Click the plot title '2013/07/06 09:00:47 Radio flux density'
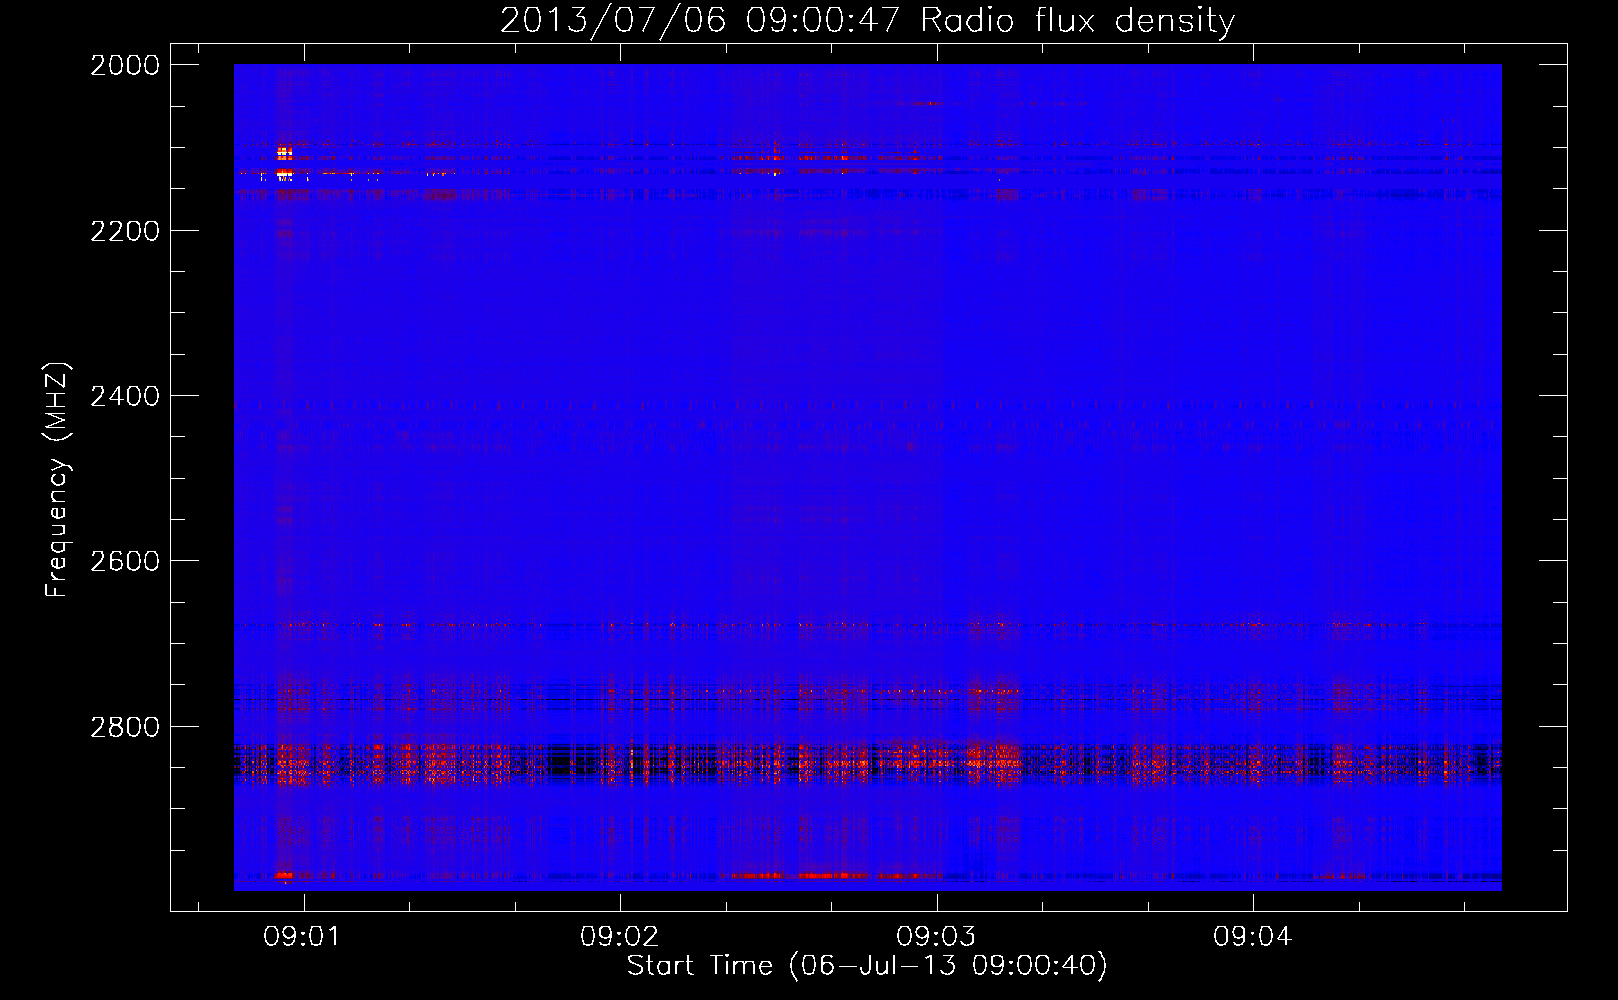 867,20
